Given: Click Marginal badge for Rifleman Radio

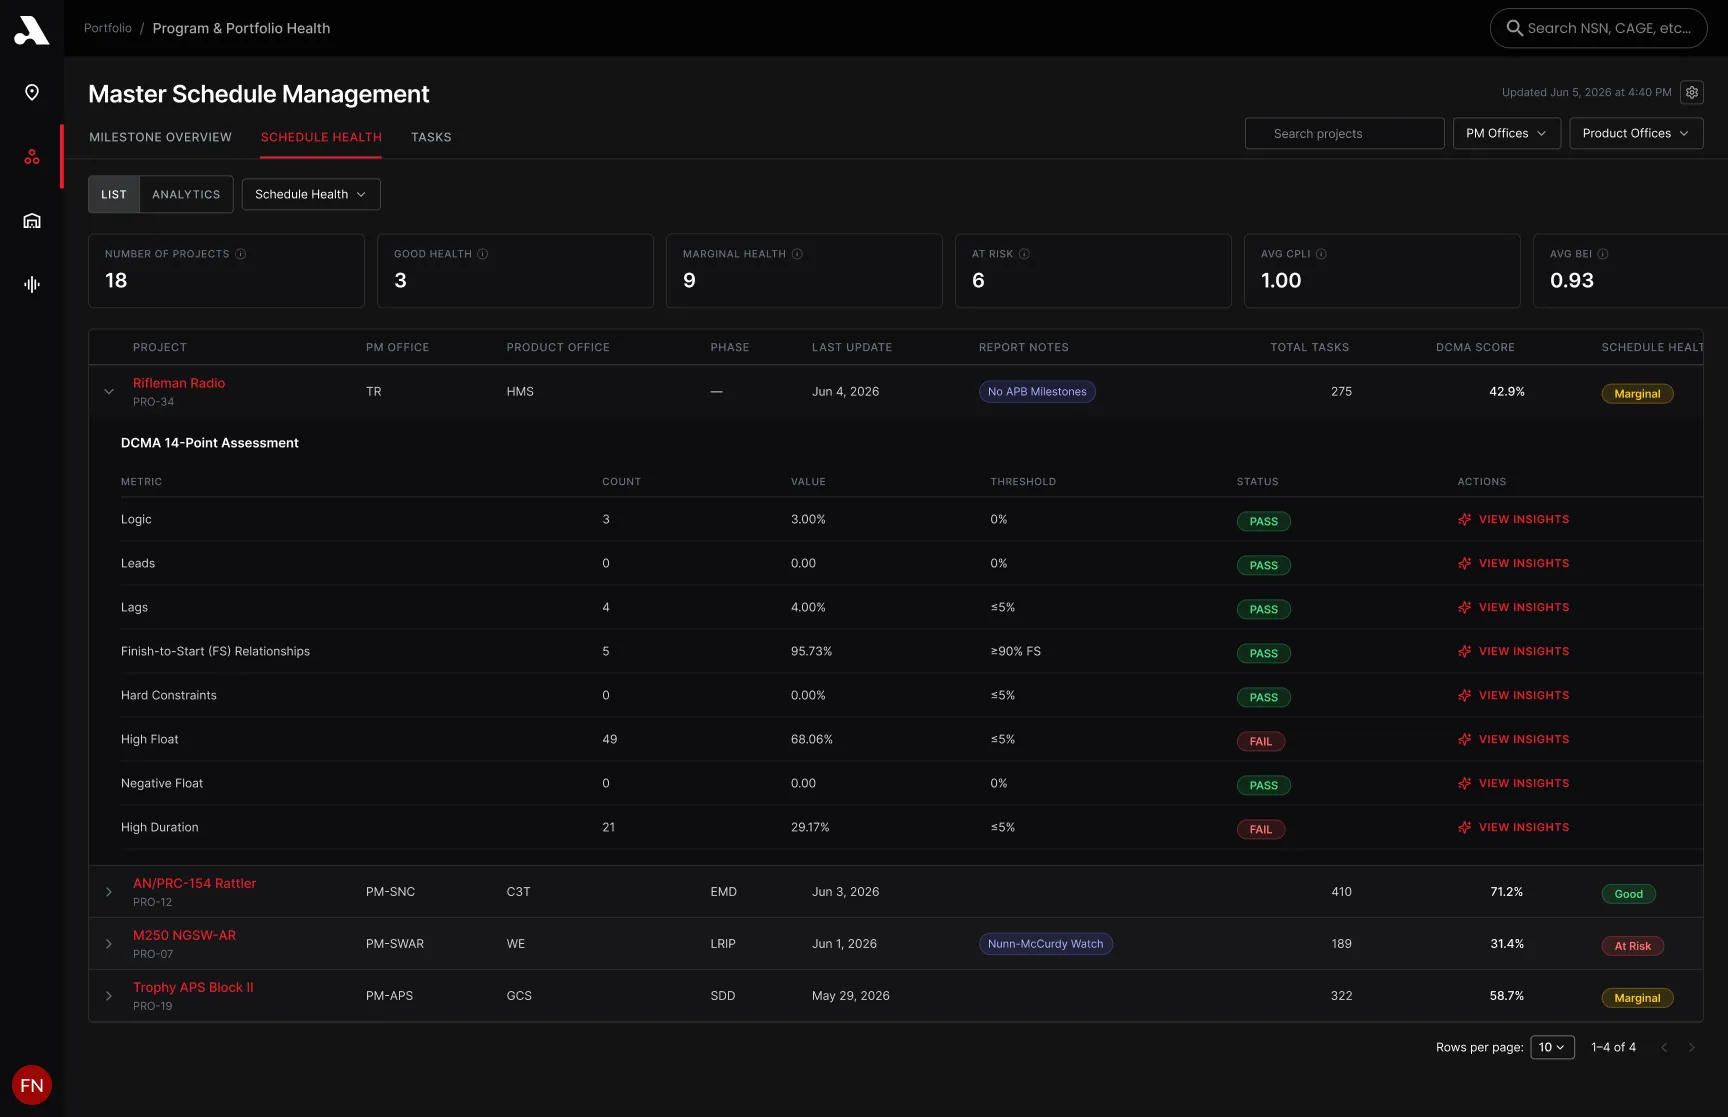Looking at the screenshot, I should click(1637, 394).
